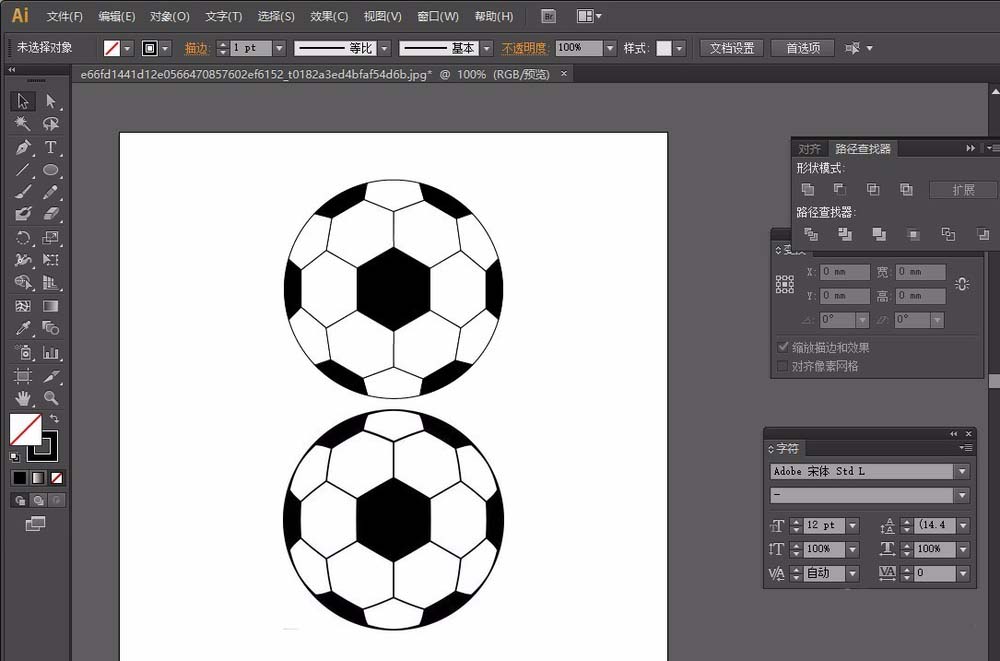Activate the Eyedropper tool

coord(23,328)
